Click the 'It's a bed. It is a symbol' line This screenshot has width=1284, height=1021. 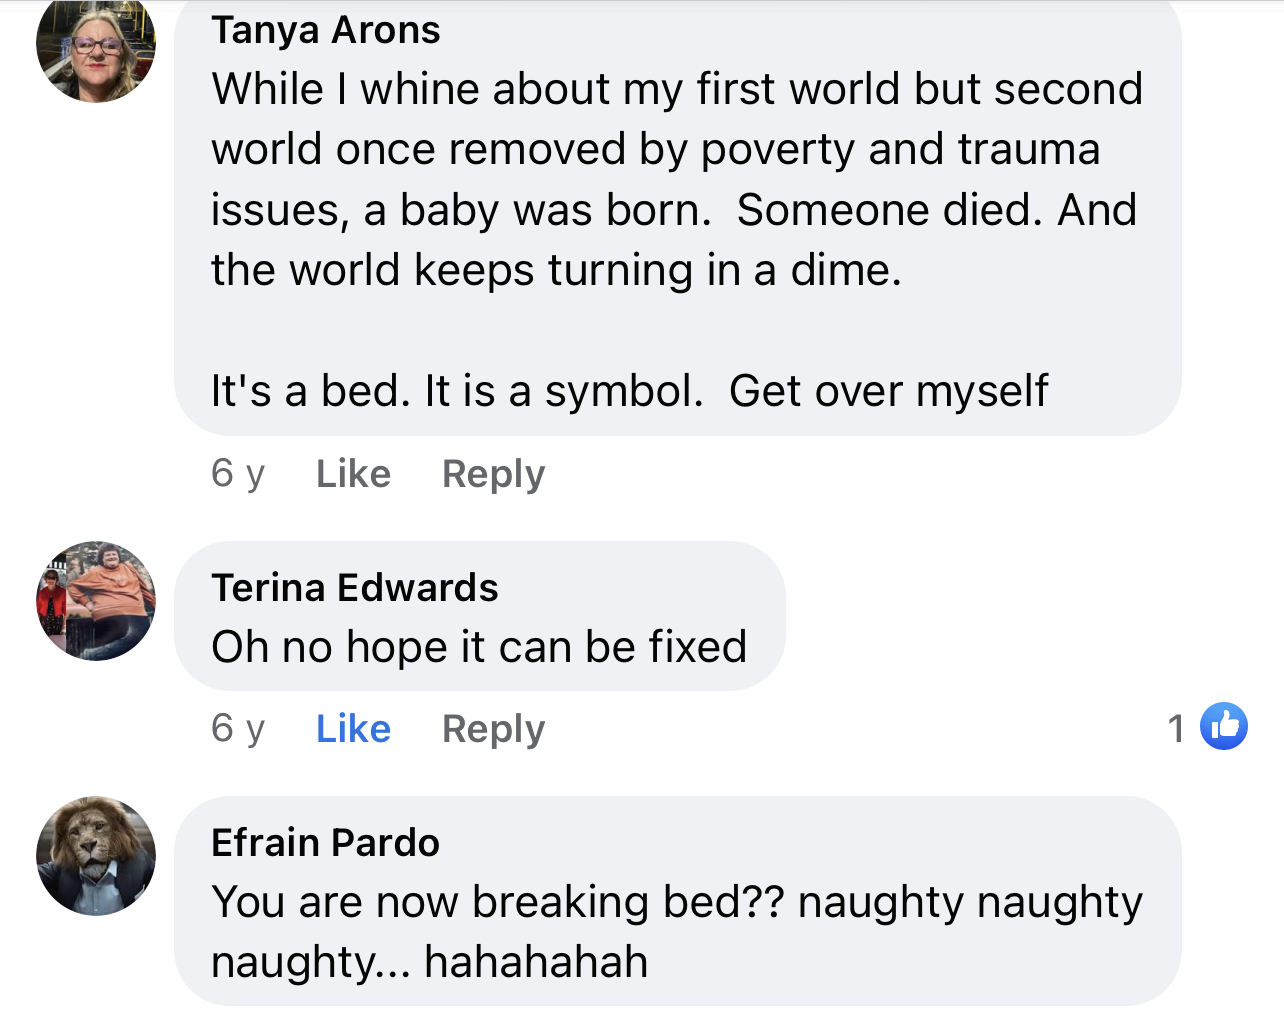coord(630,391)
